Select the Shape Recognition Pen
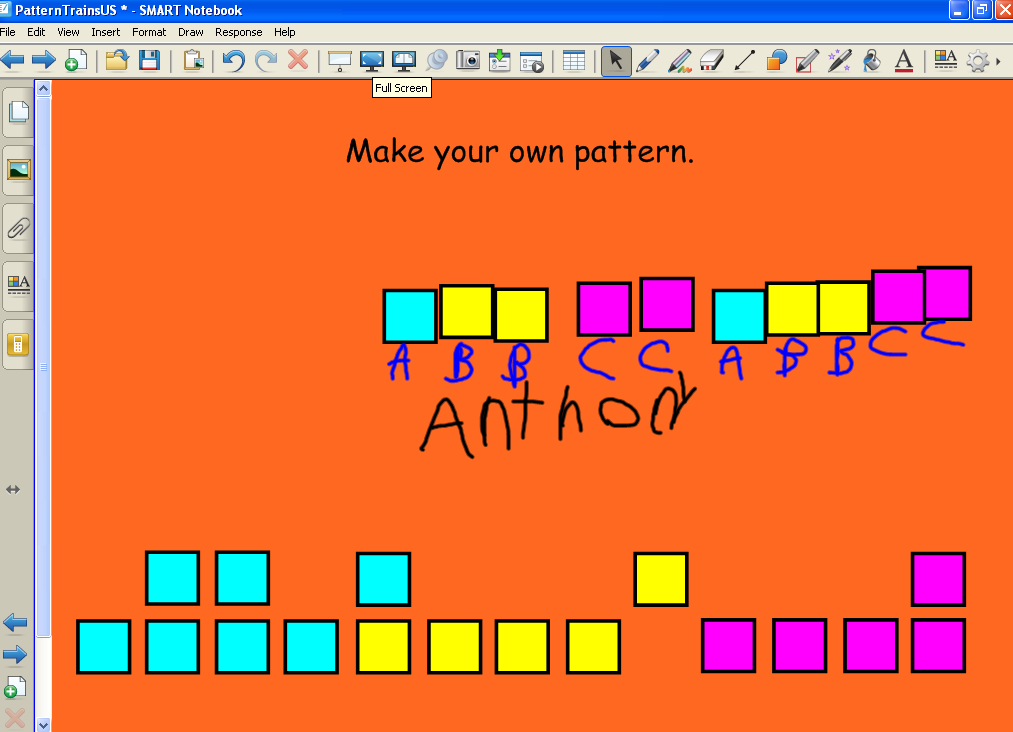1013x732 pixels. point(808,61)
